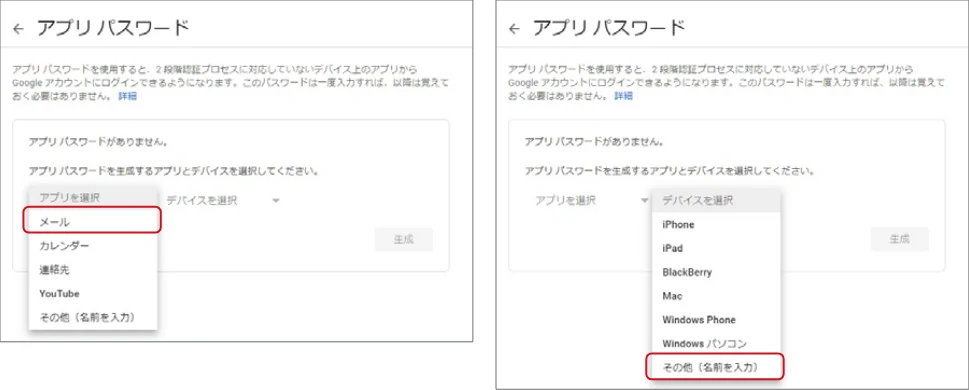
Task: Click the 生成 button in right screenshot
Action: click(x=900, y=239)
